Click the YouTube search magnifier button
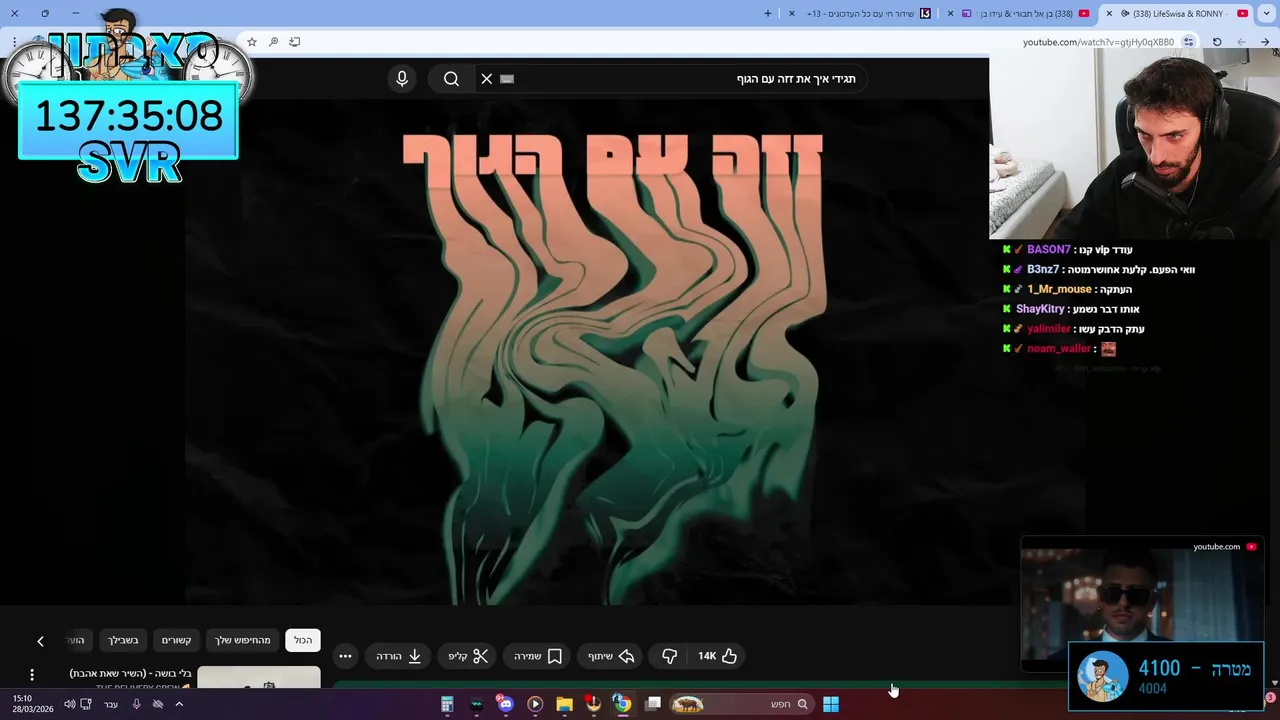Viewport: 1280px width, 720px height. tap(451, 79)
